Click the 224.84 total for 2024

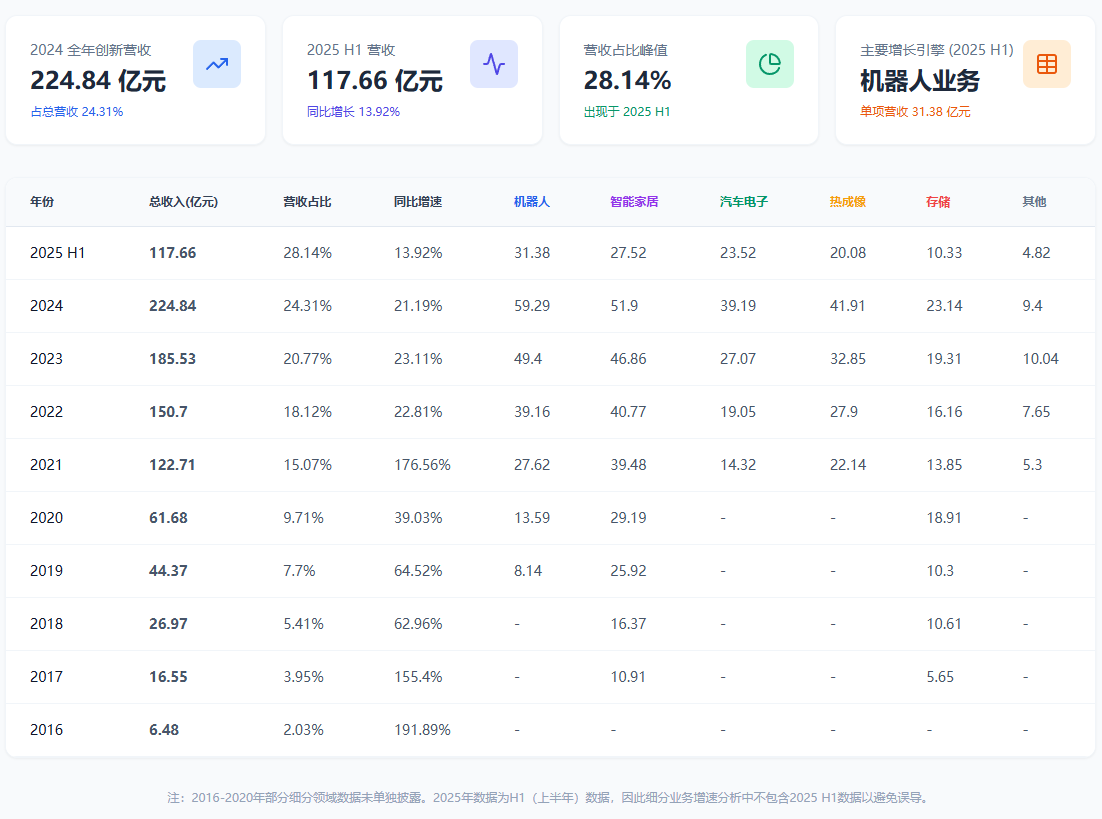pyautogui.click(x=172, y=306)
